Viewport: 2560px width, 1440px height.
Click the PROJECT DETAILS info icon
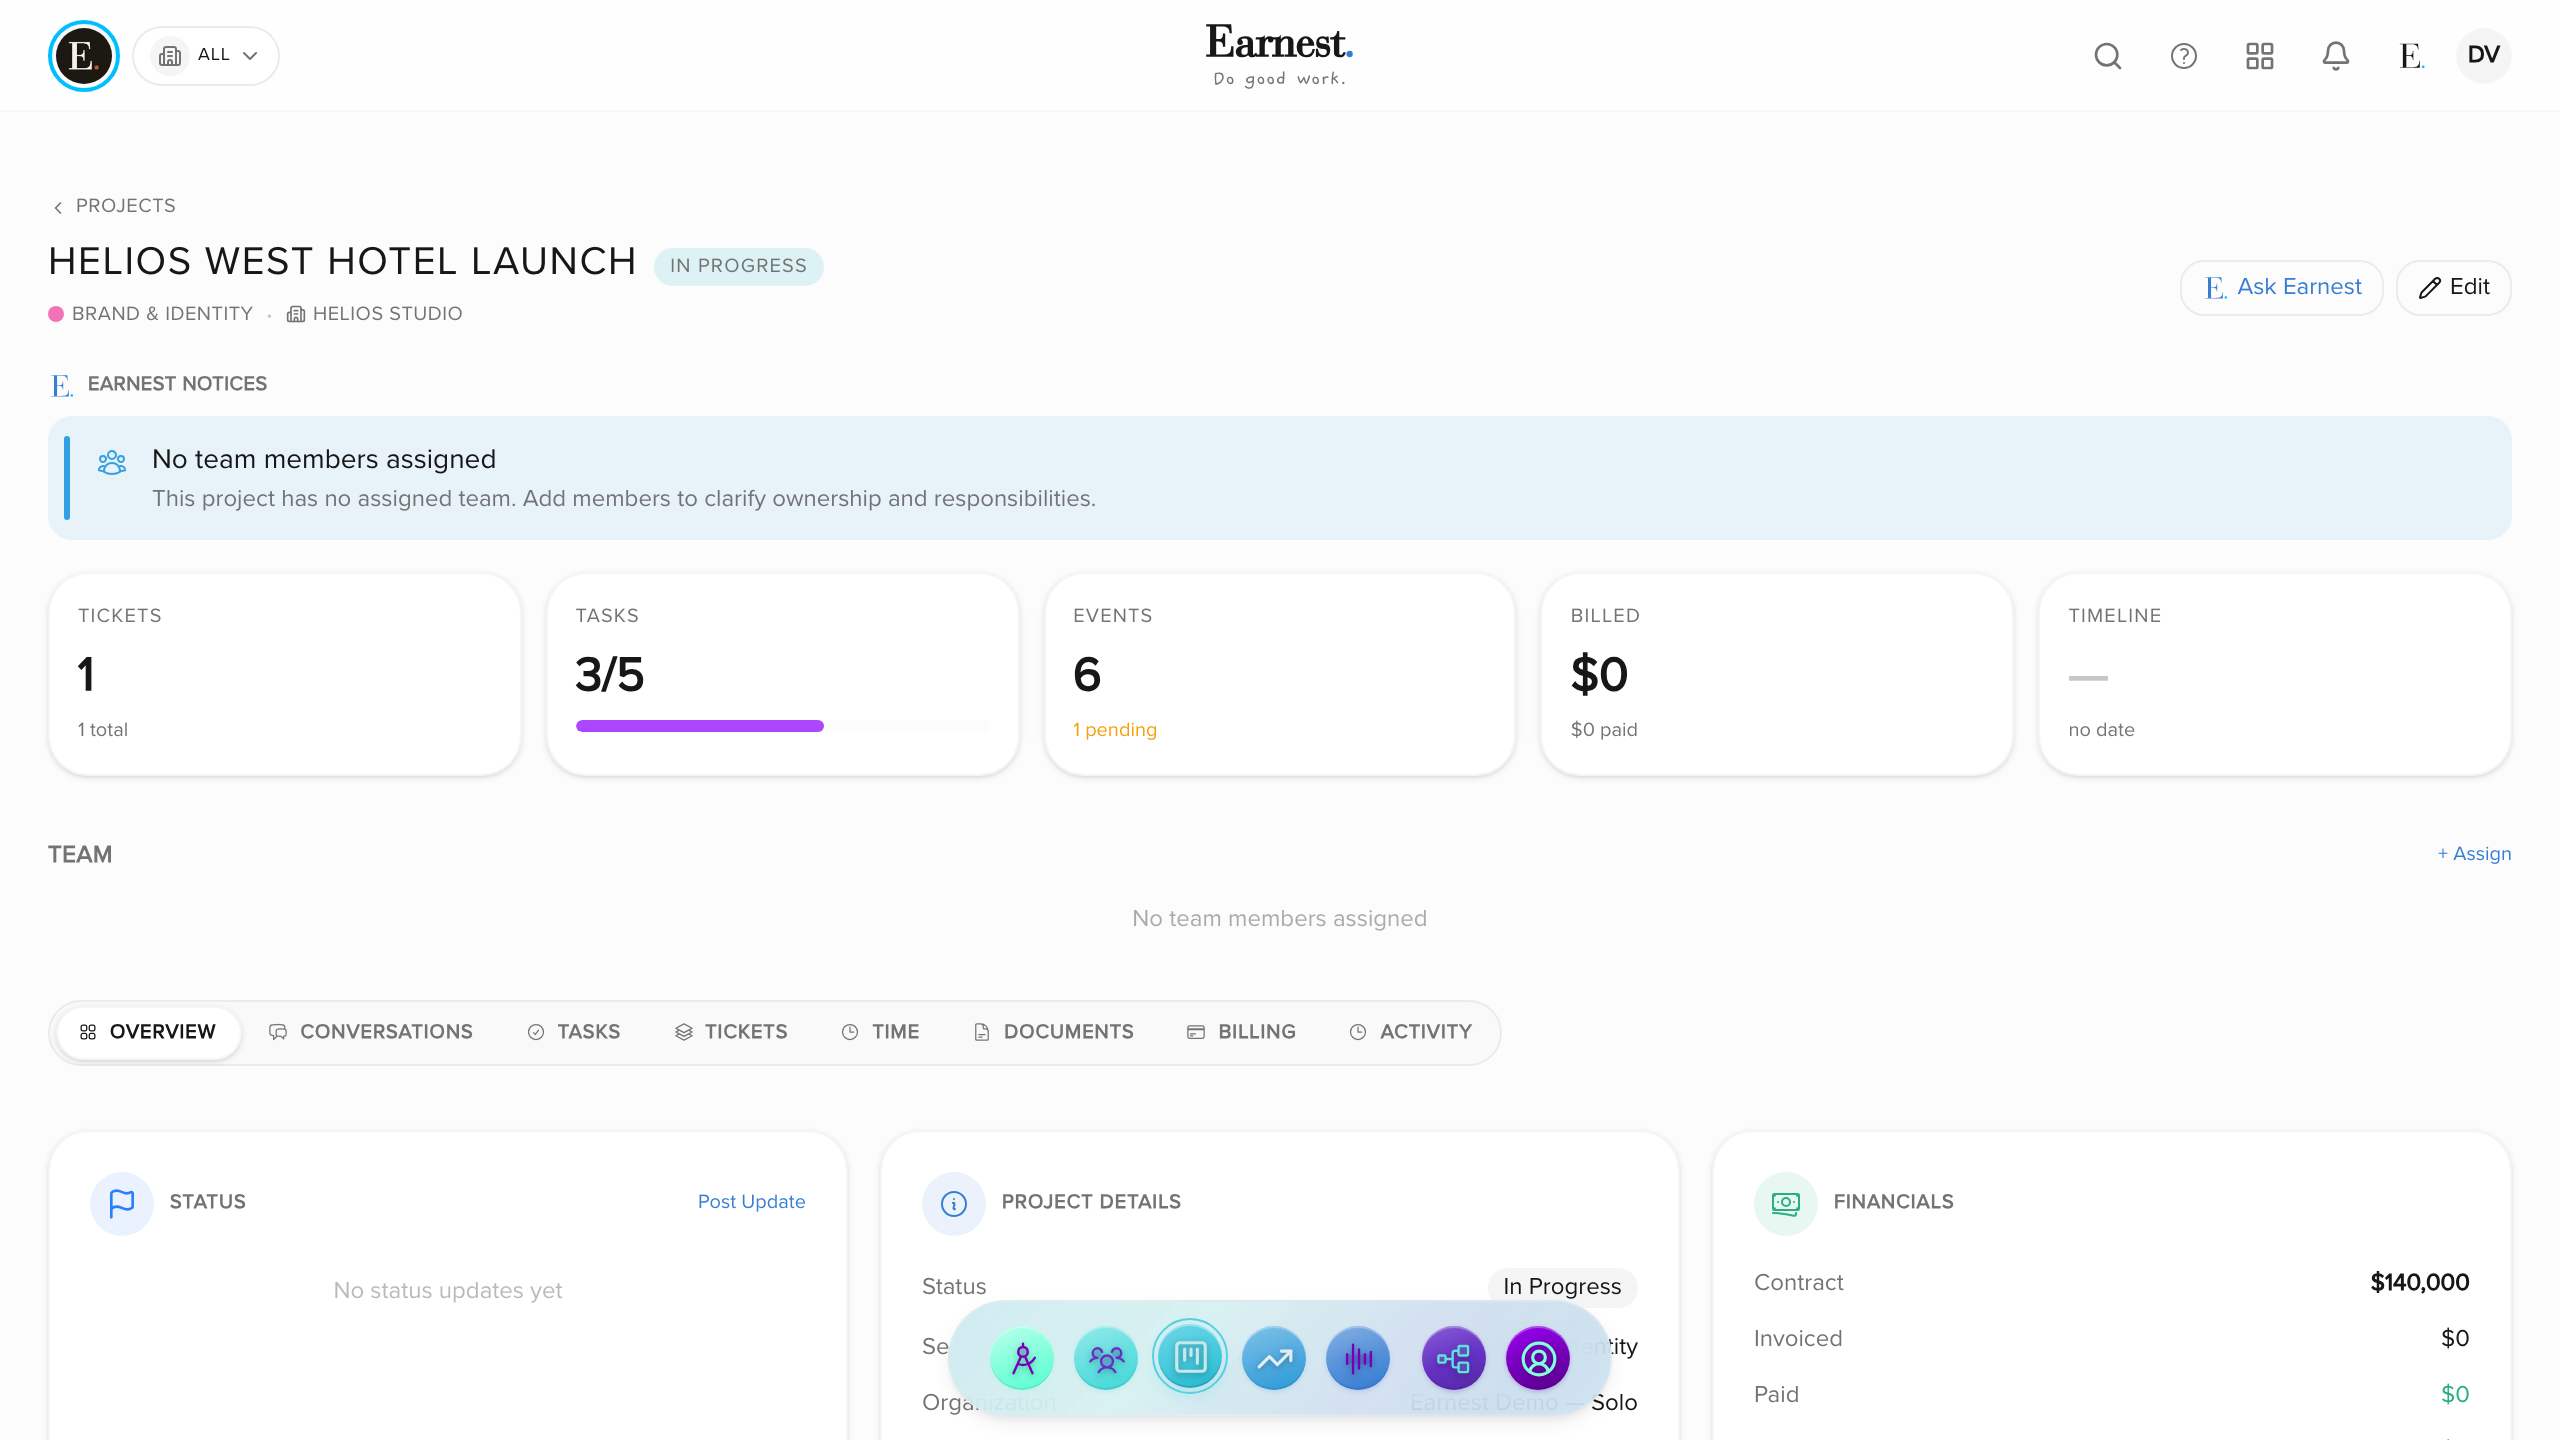pos(954,1203)
